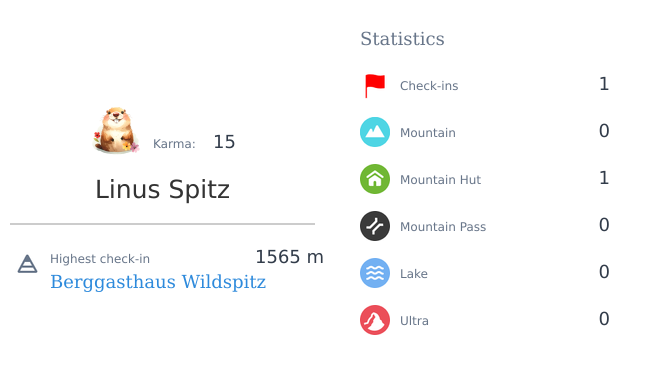The image size is (650, 385).
Task: Click the Mountain Hut count of 1
Action: pyautogui.click(x=604, y=178)
